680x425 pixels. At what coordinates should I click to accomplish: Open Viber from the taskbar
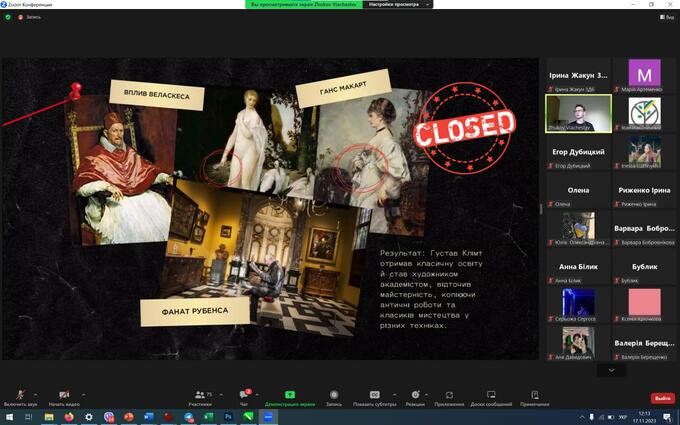click(x=109, y=417)
